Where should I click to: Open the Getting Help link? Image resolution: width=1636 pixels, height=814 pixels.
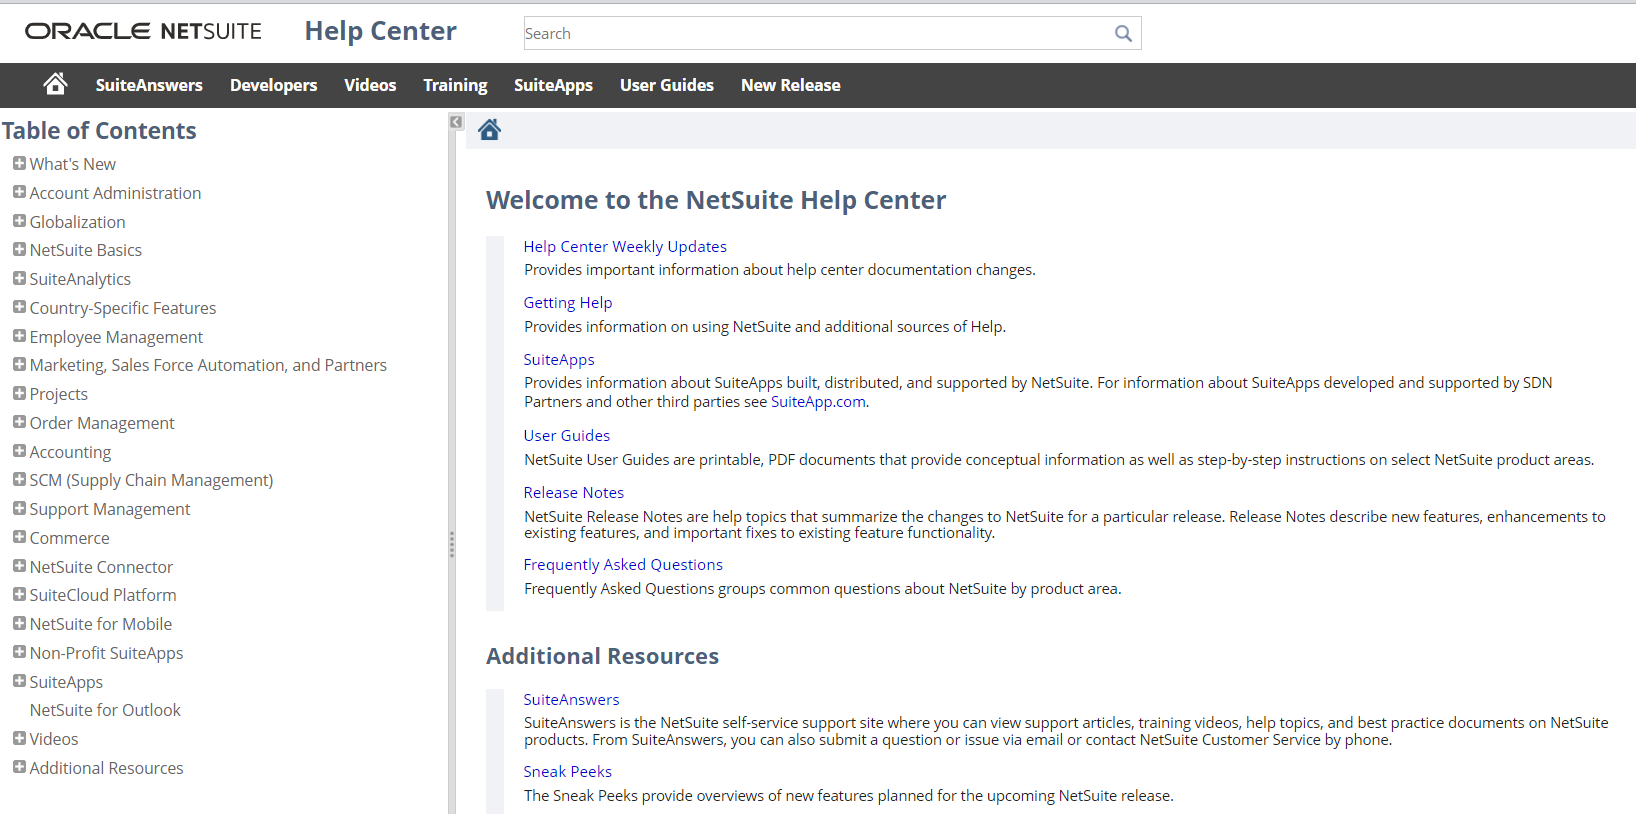568,302
